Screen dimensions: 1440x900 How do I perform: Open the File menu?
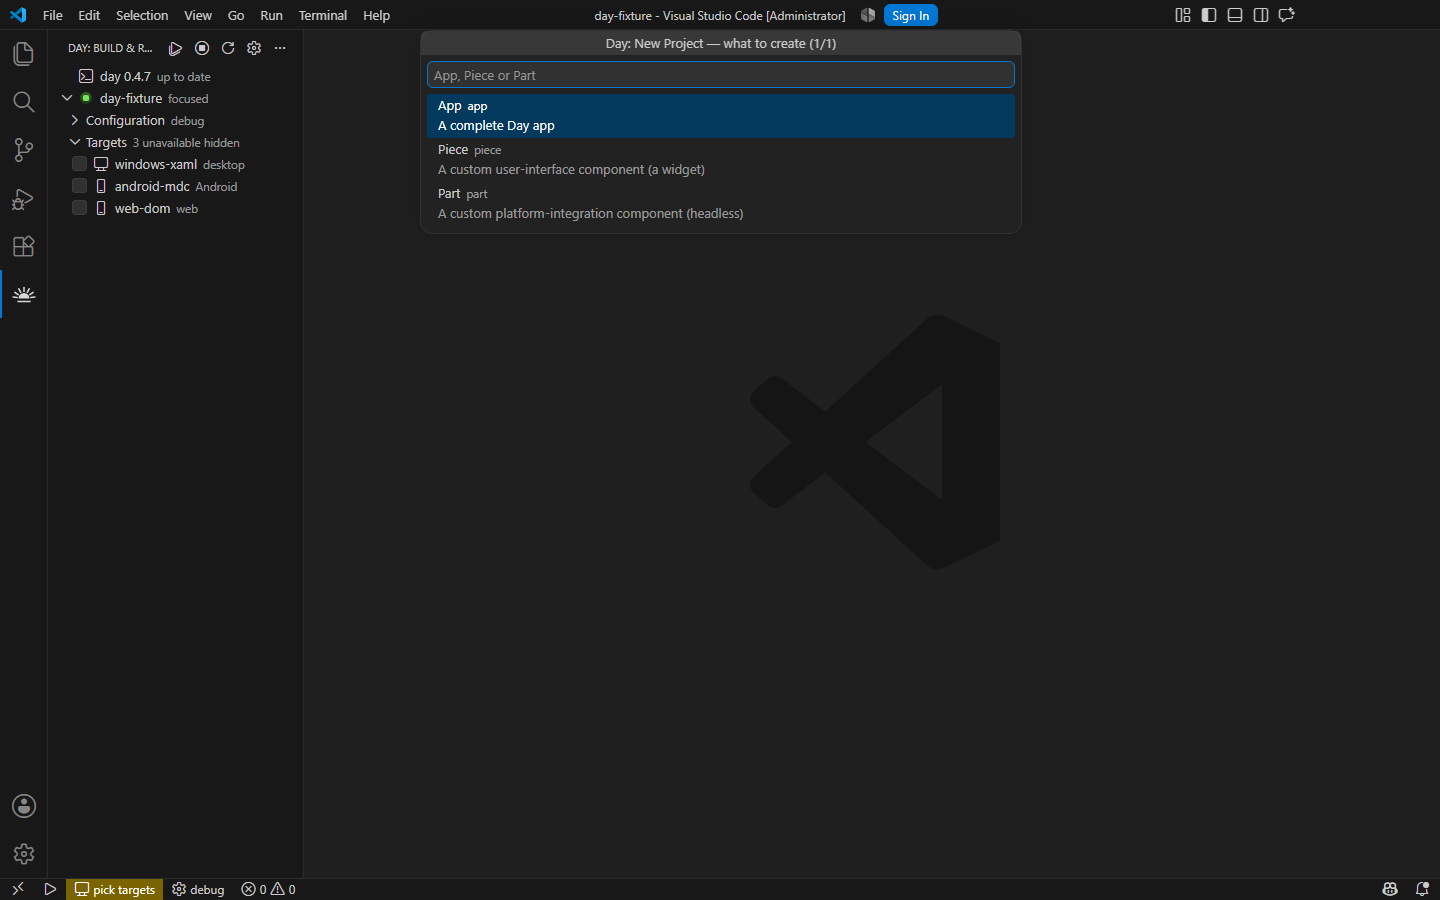(x=53, y=15)
